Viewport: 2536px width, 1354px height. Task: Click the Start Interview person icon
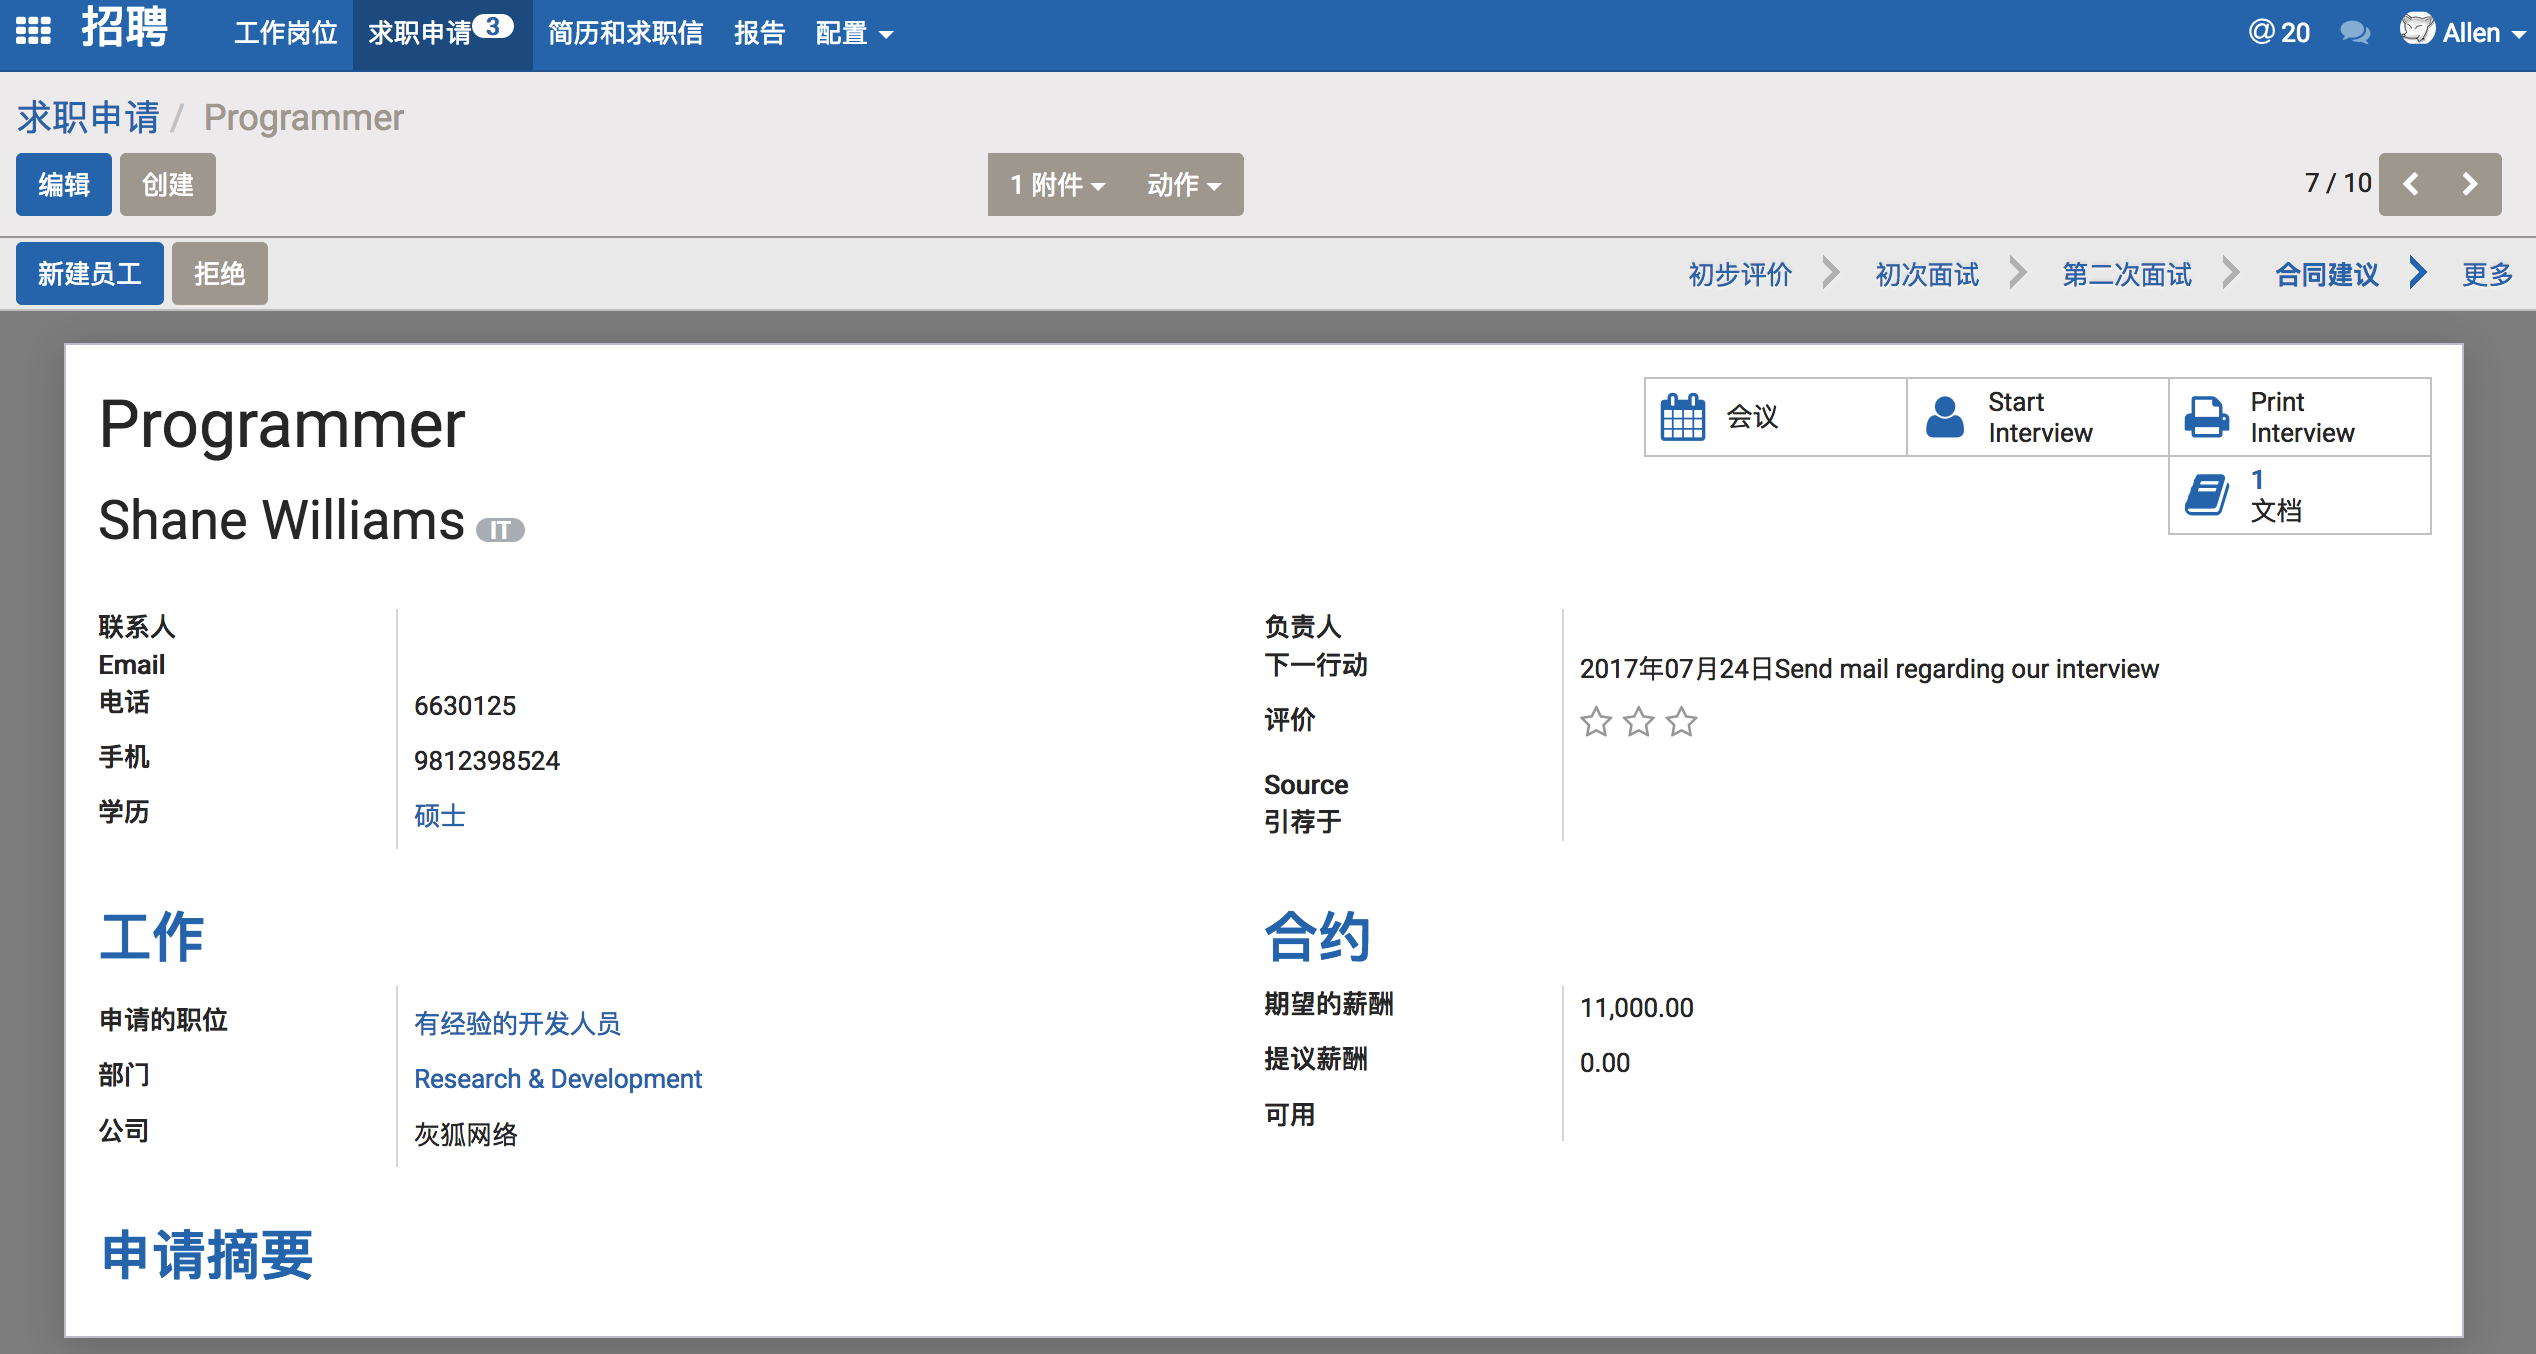(x=1944, y=417)
